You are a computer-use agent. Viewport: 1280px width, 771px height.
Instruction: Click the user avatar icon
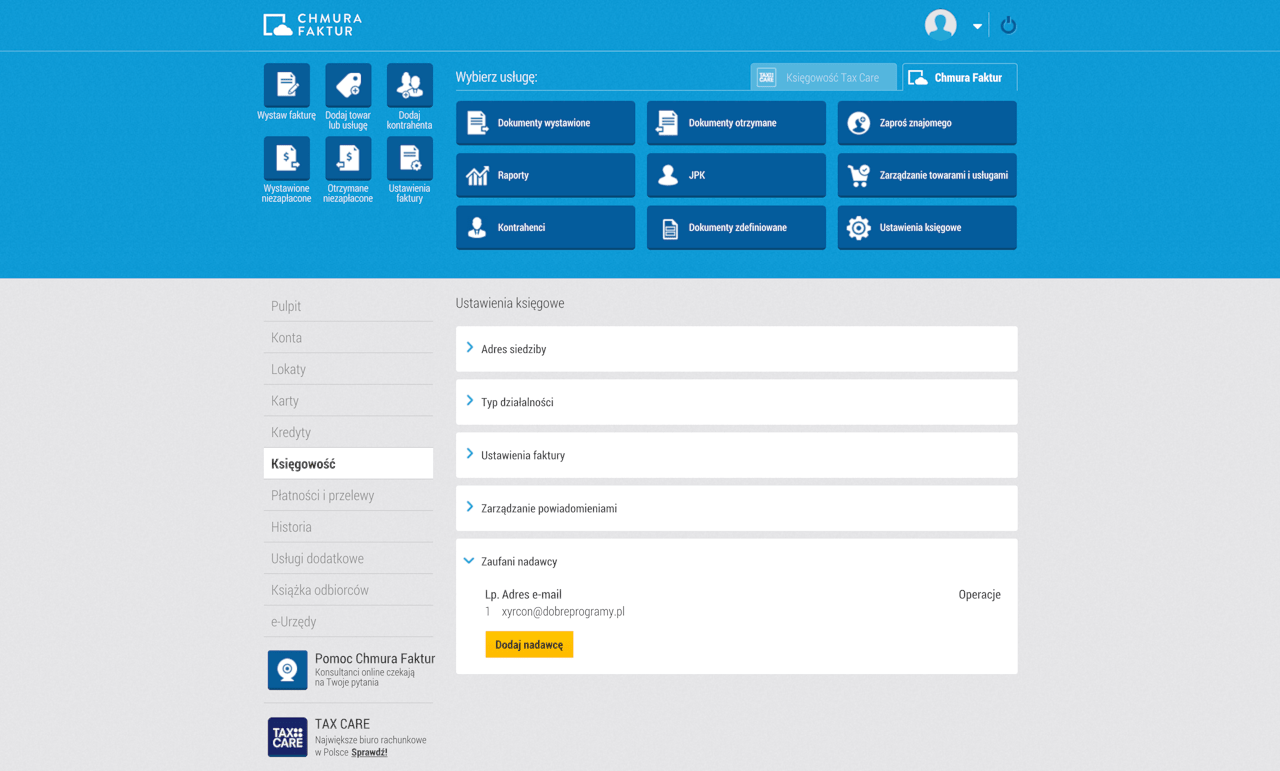tap(940, 25)
